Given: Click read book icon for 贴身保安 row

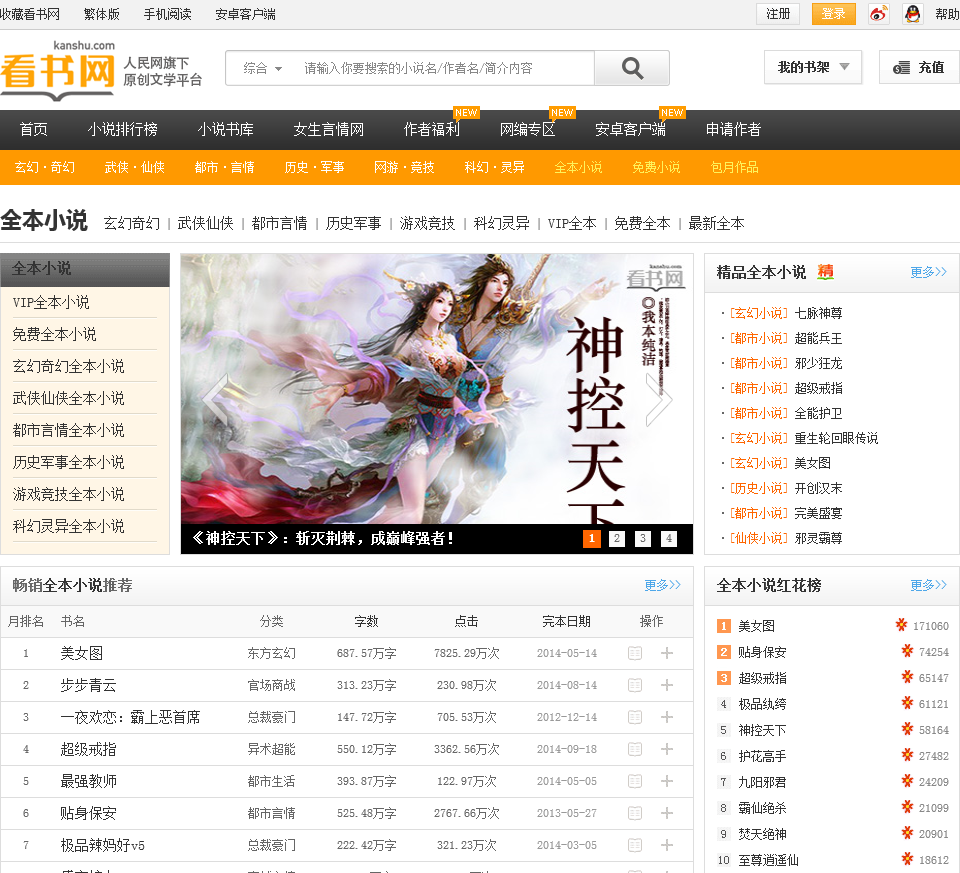Looking at the screenshot, I should tap(635, 813).
